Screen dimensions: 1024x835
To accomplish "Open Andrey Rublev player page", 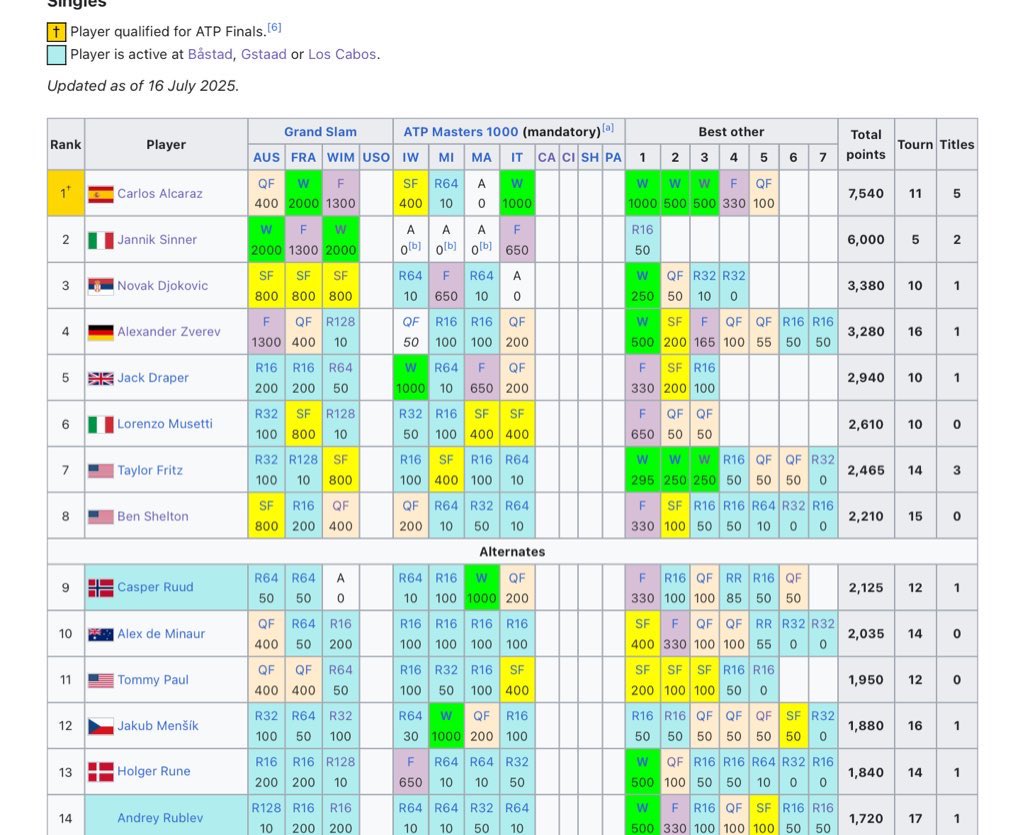I will (x=160, y=817).
